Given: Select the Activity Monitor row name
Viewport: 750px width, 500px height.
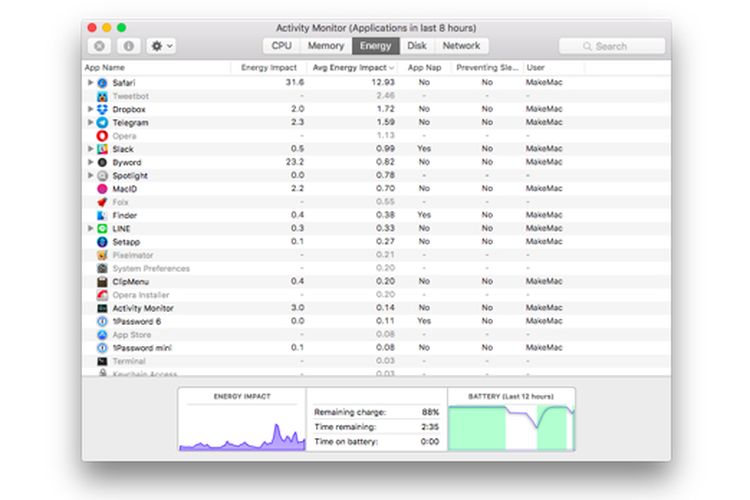Looking at the screenshot, I should (143, 308).
